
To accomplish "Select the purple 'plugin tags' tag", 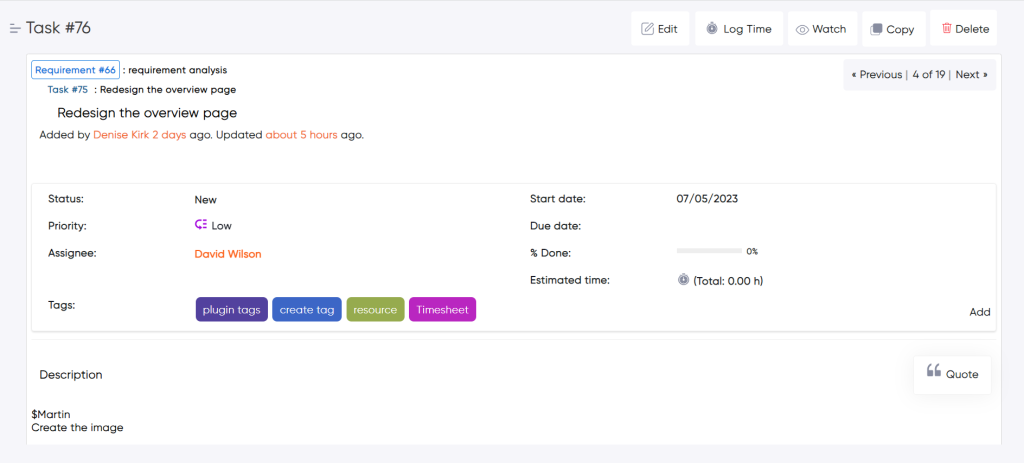I will point(231,310).
